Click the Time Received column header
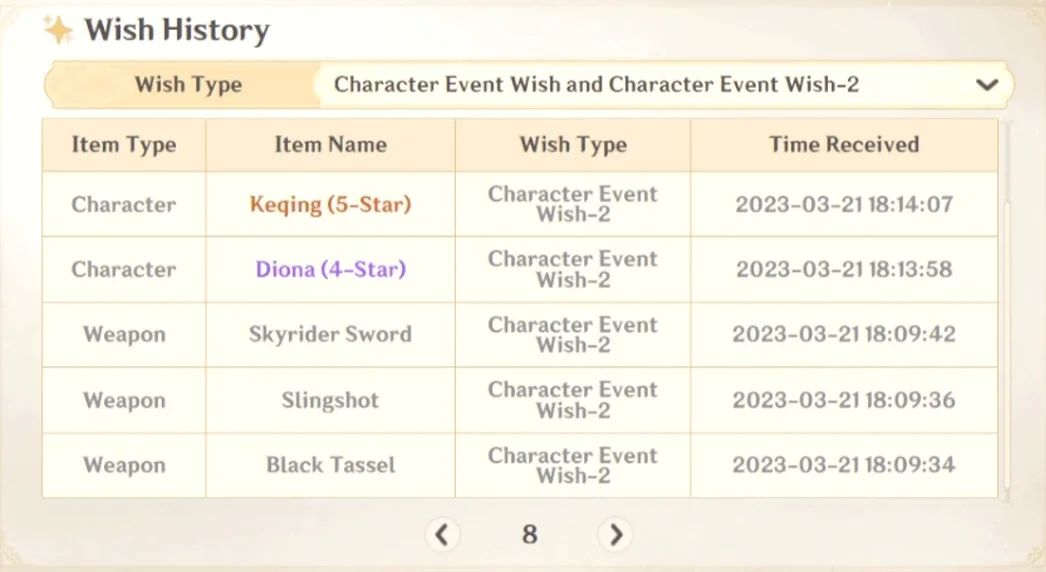Viewport: 1046px width, 572px height. pos(844,145)
